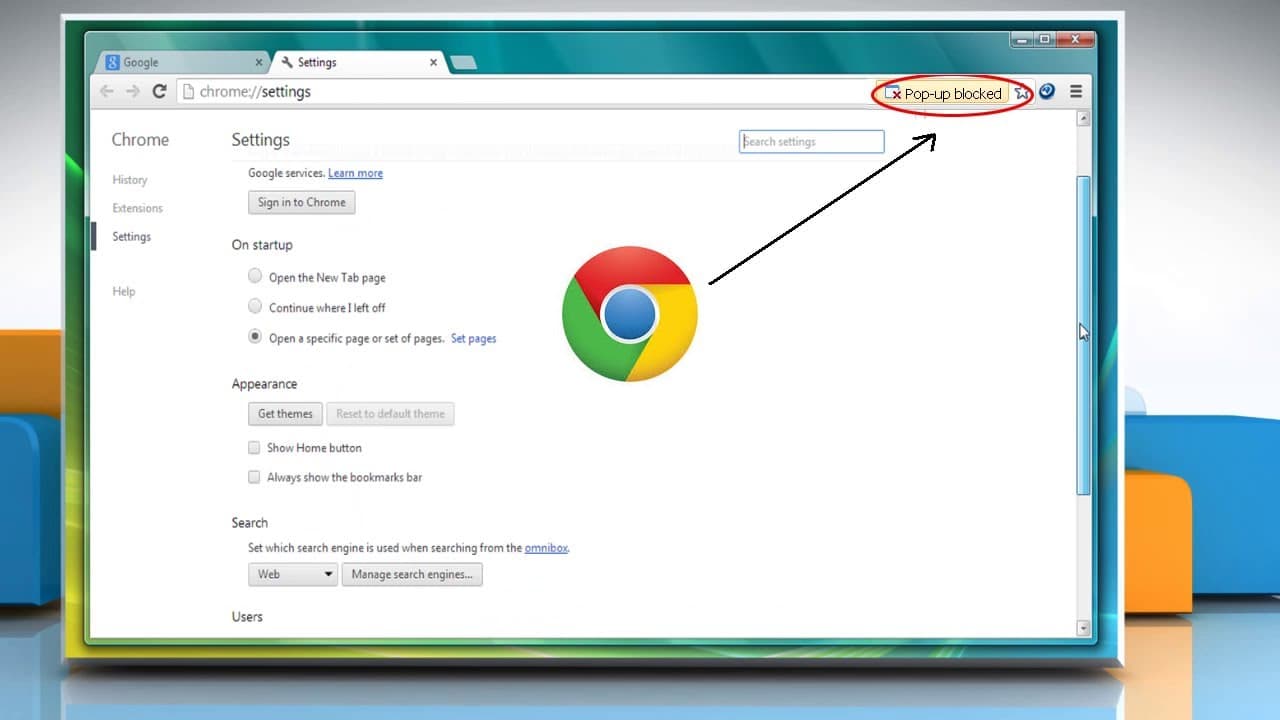Enable Show Home button checkbox
The image size is (1280, 720).
(x=254, y=448)
